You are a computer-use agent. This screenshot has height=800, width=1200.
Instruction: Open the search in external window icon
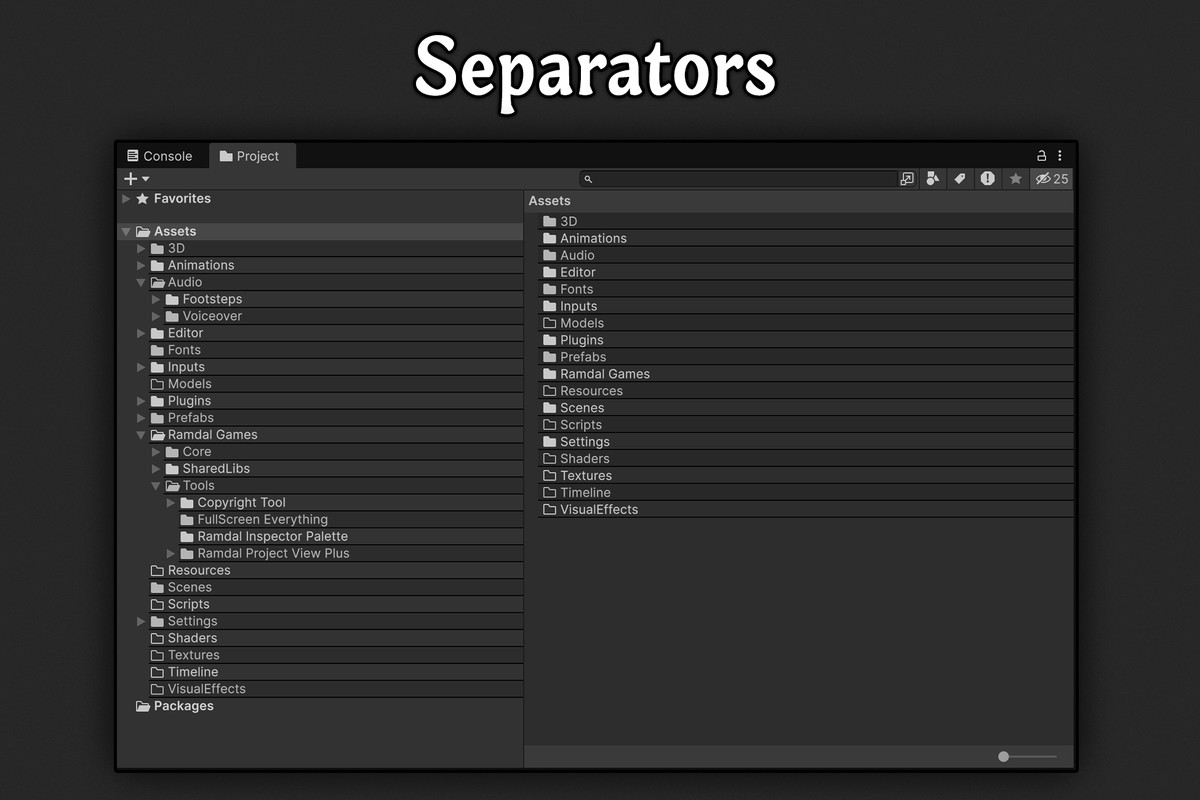[x=906, y=178]
